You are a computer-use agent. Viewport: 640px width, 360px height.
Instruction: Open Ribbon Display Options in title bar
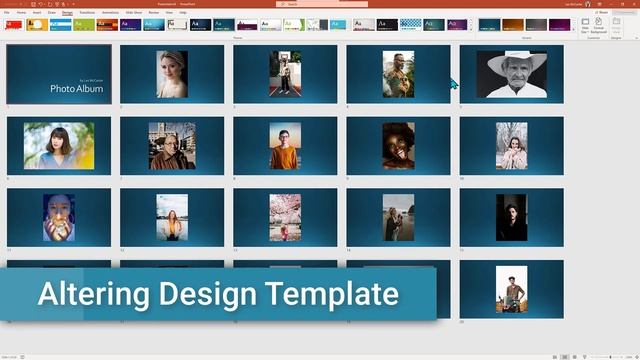pyautogui.click(x=599, y=4)
